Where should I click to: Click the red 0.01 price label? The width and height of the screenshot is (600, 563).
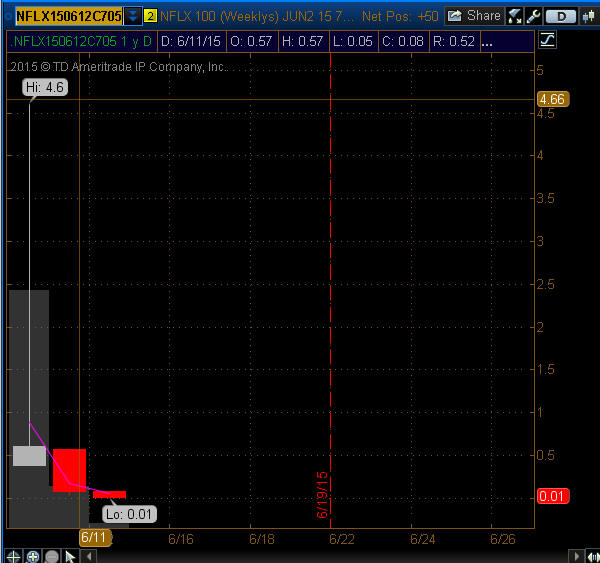(x=553, y=496)
